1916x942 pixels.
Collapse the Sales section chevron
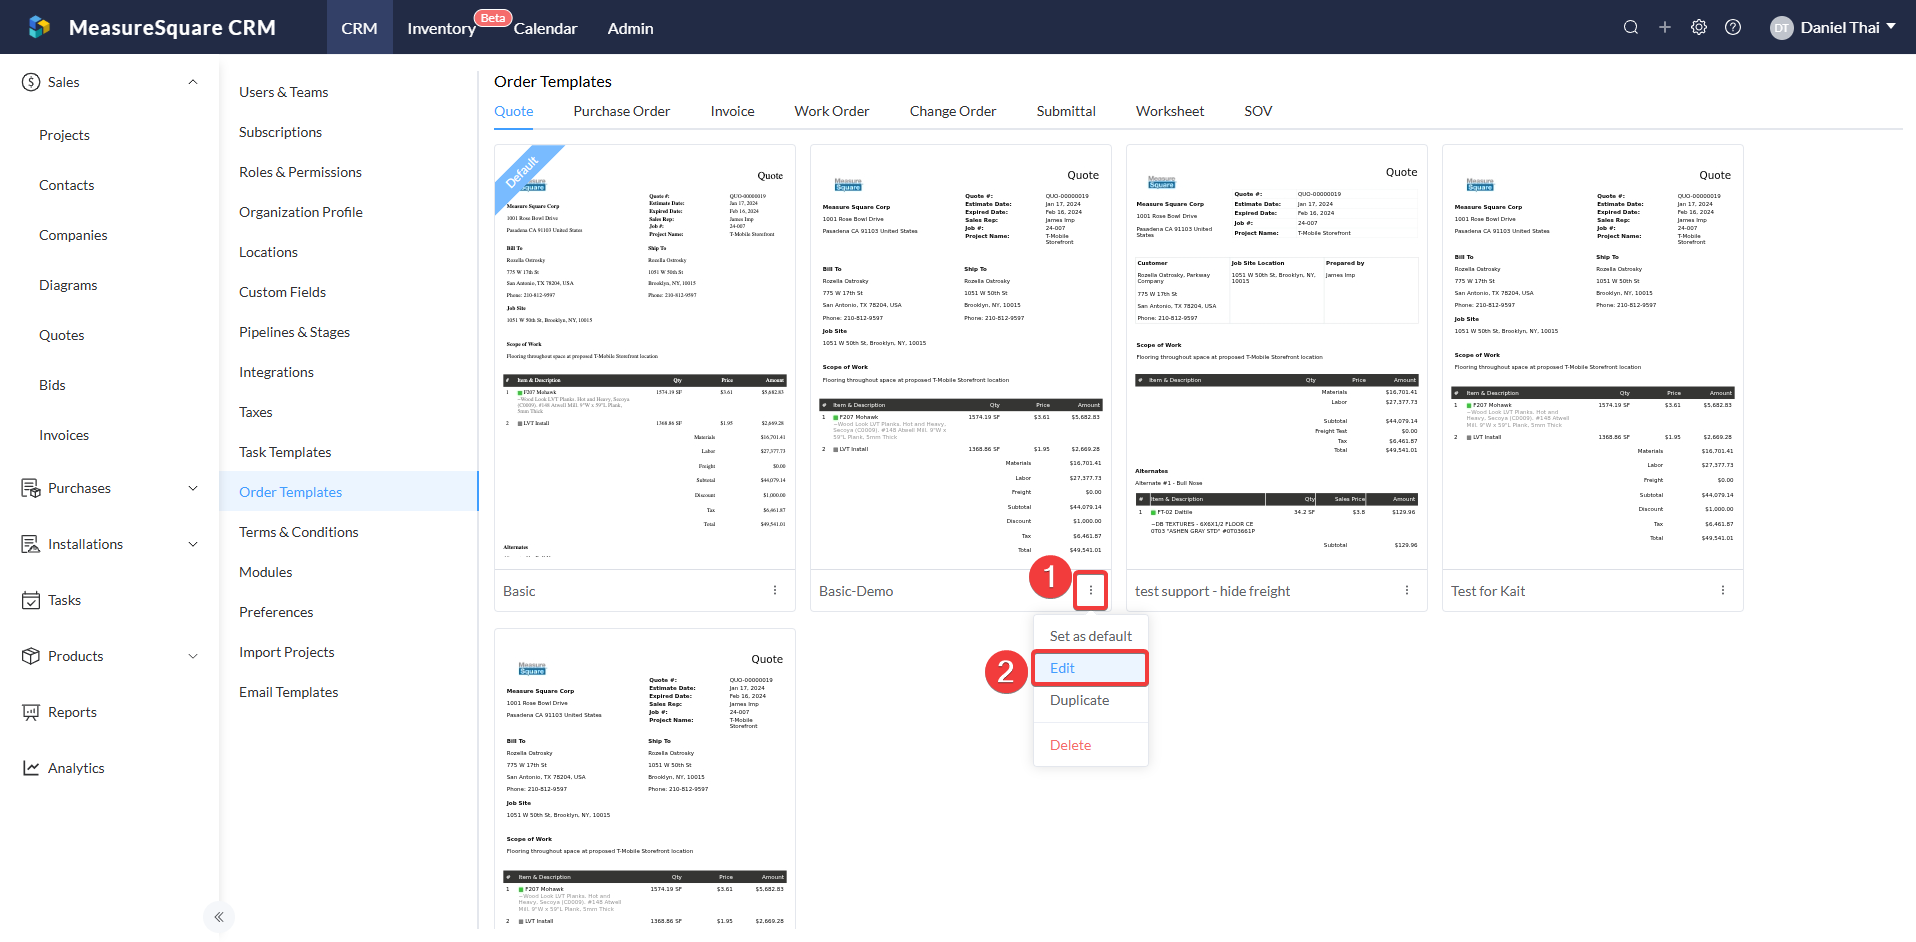pos(193,82)
